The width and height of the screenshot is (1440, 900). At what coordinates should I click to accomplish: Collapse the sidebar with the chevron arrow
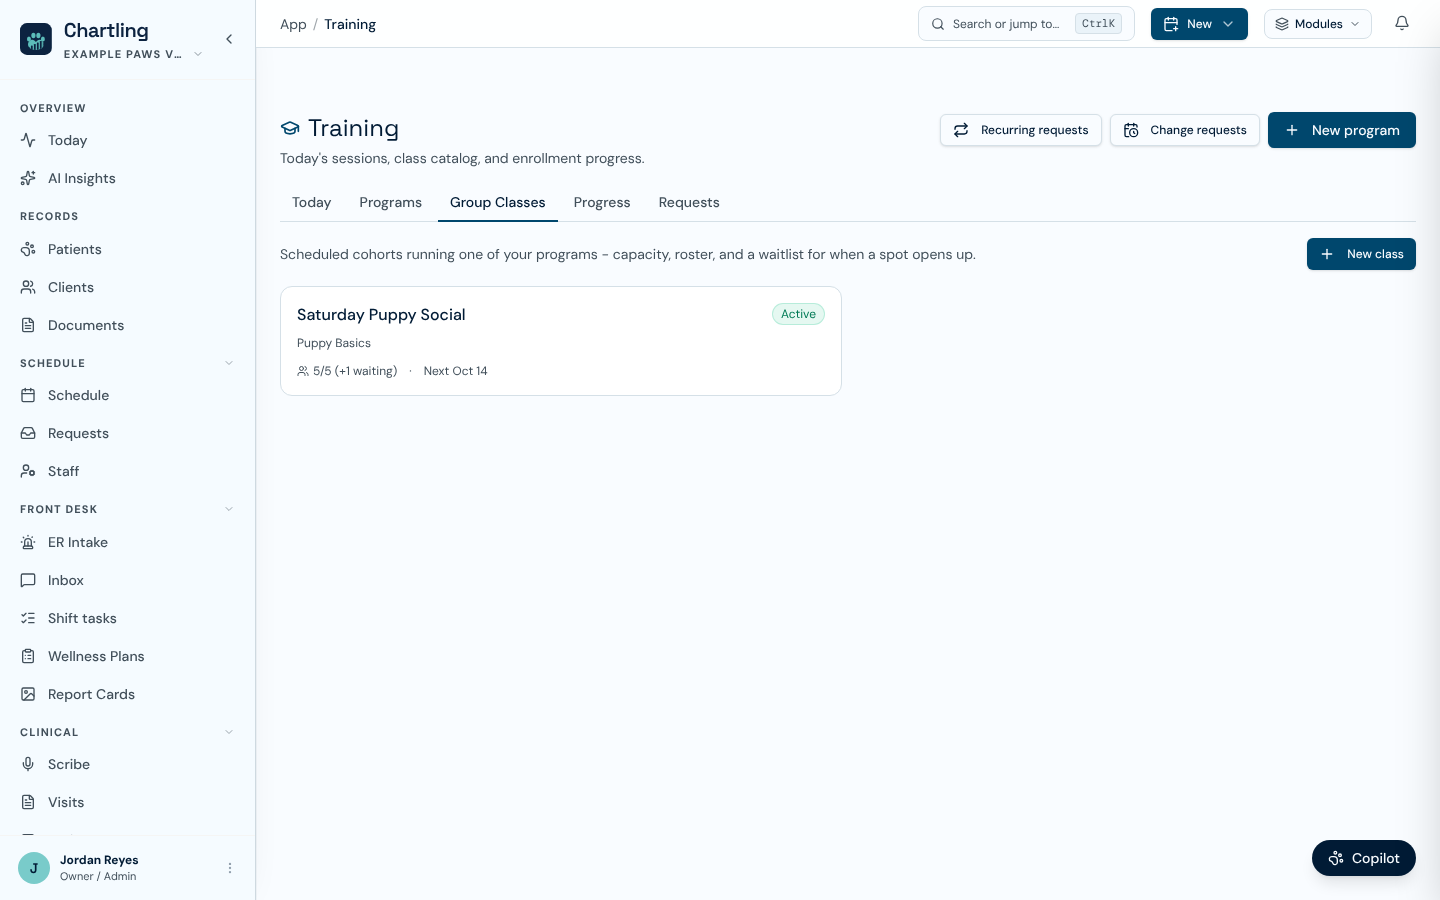[x=229, y=39]
